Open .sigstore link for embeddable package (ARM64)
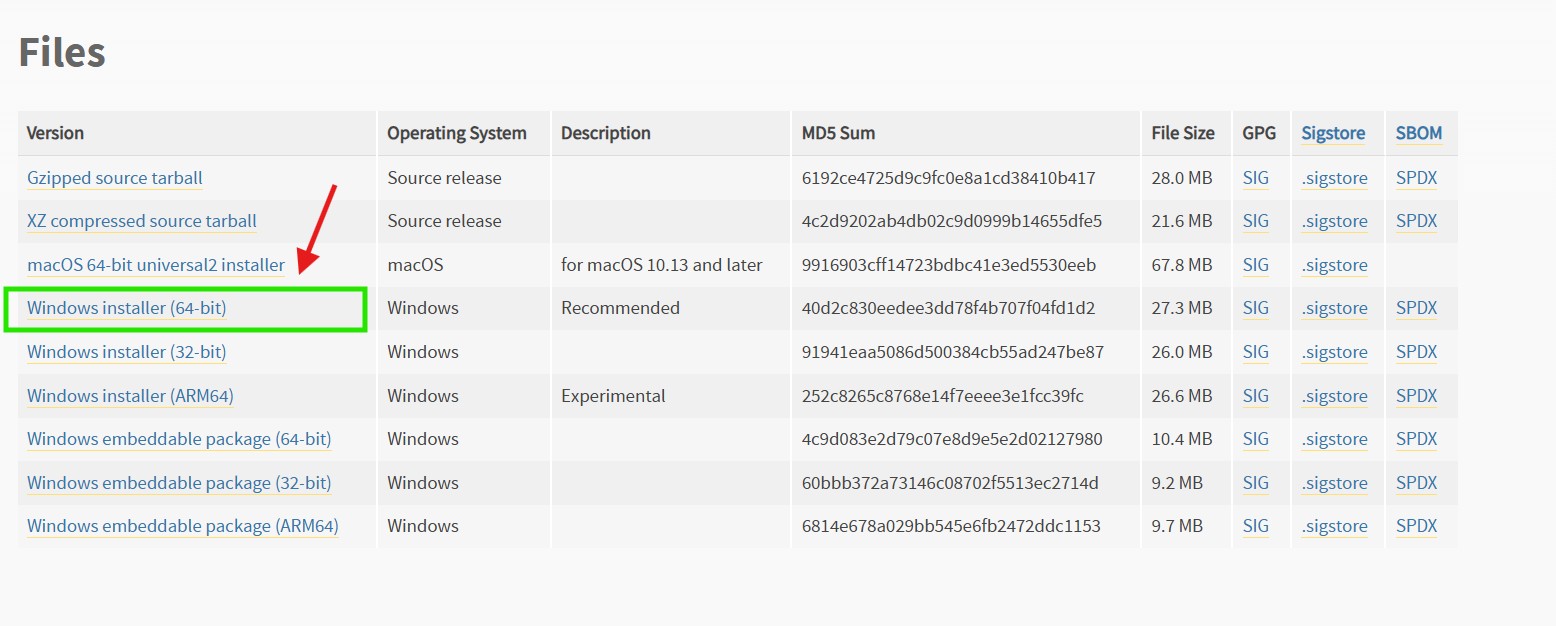1556x626 pixels. [1335, 526]
